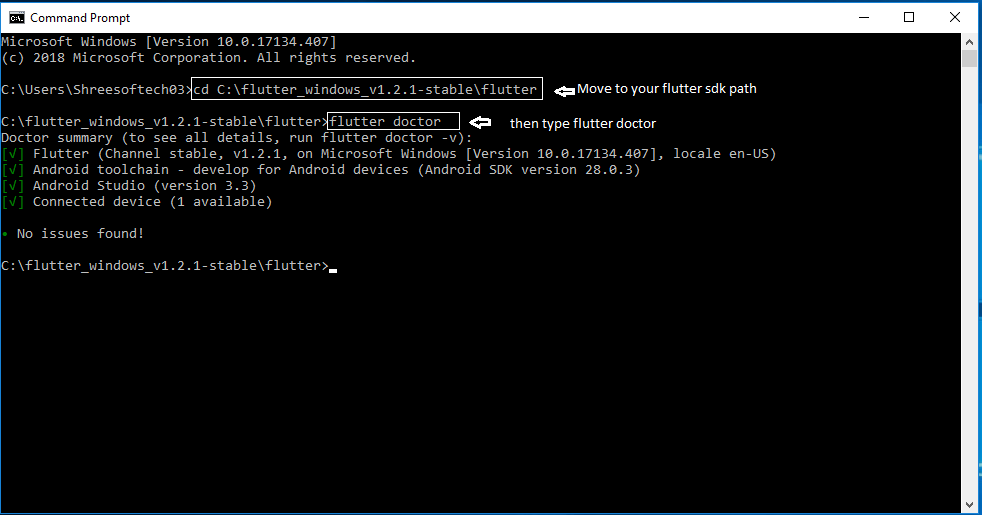Click the Command Prompt title text
The height and width of the screenshot is (515, 982).
[80, 18]
